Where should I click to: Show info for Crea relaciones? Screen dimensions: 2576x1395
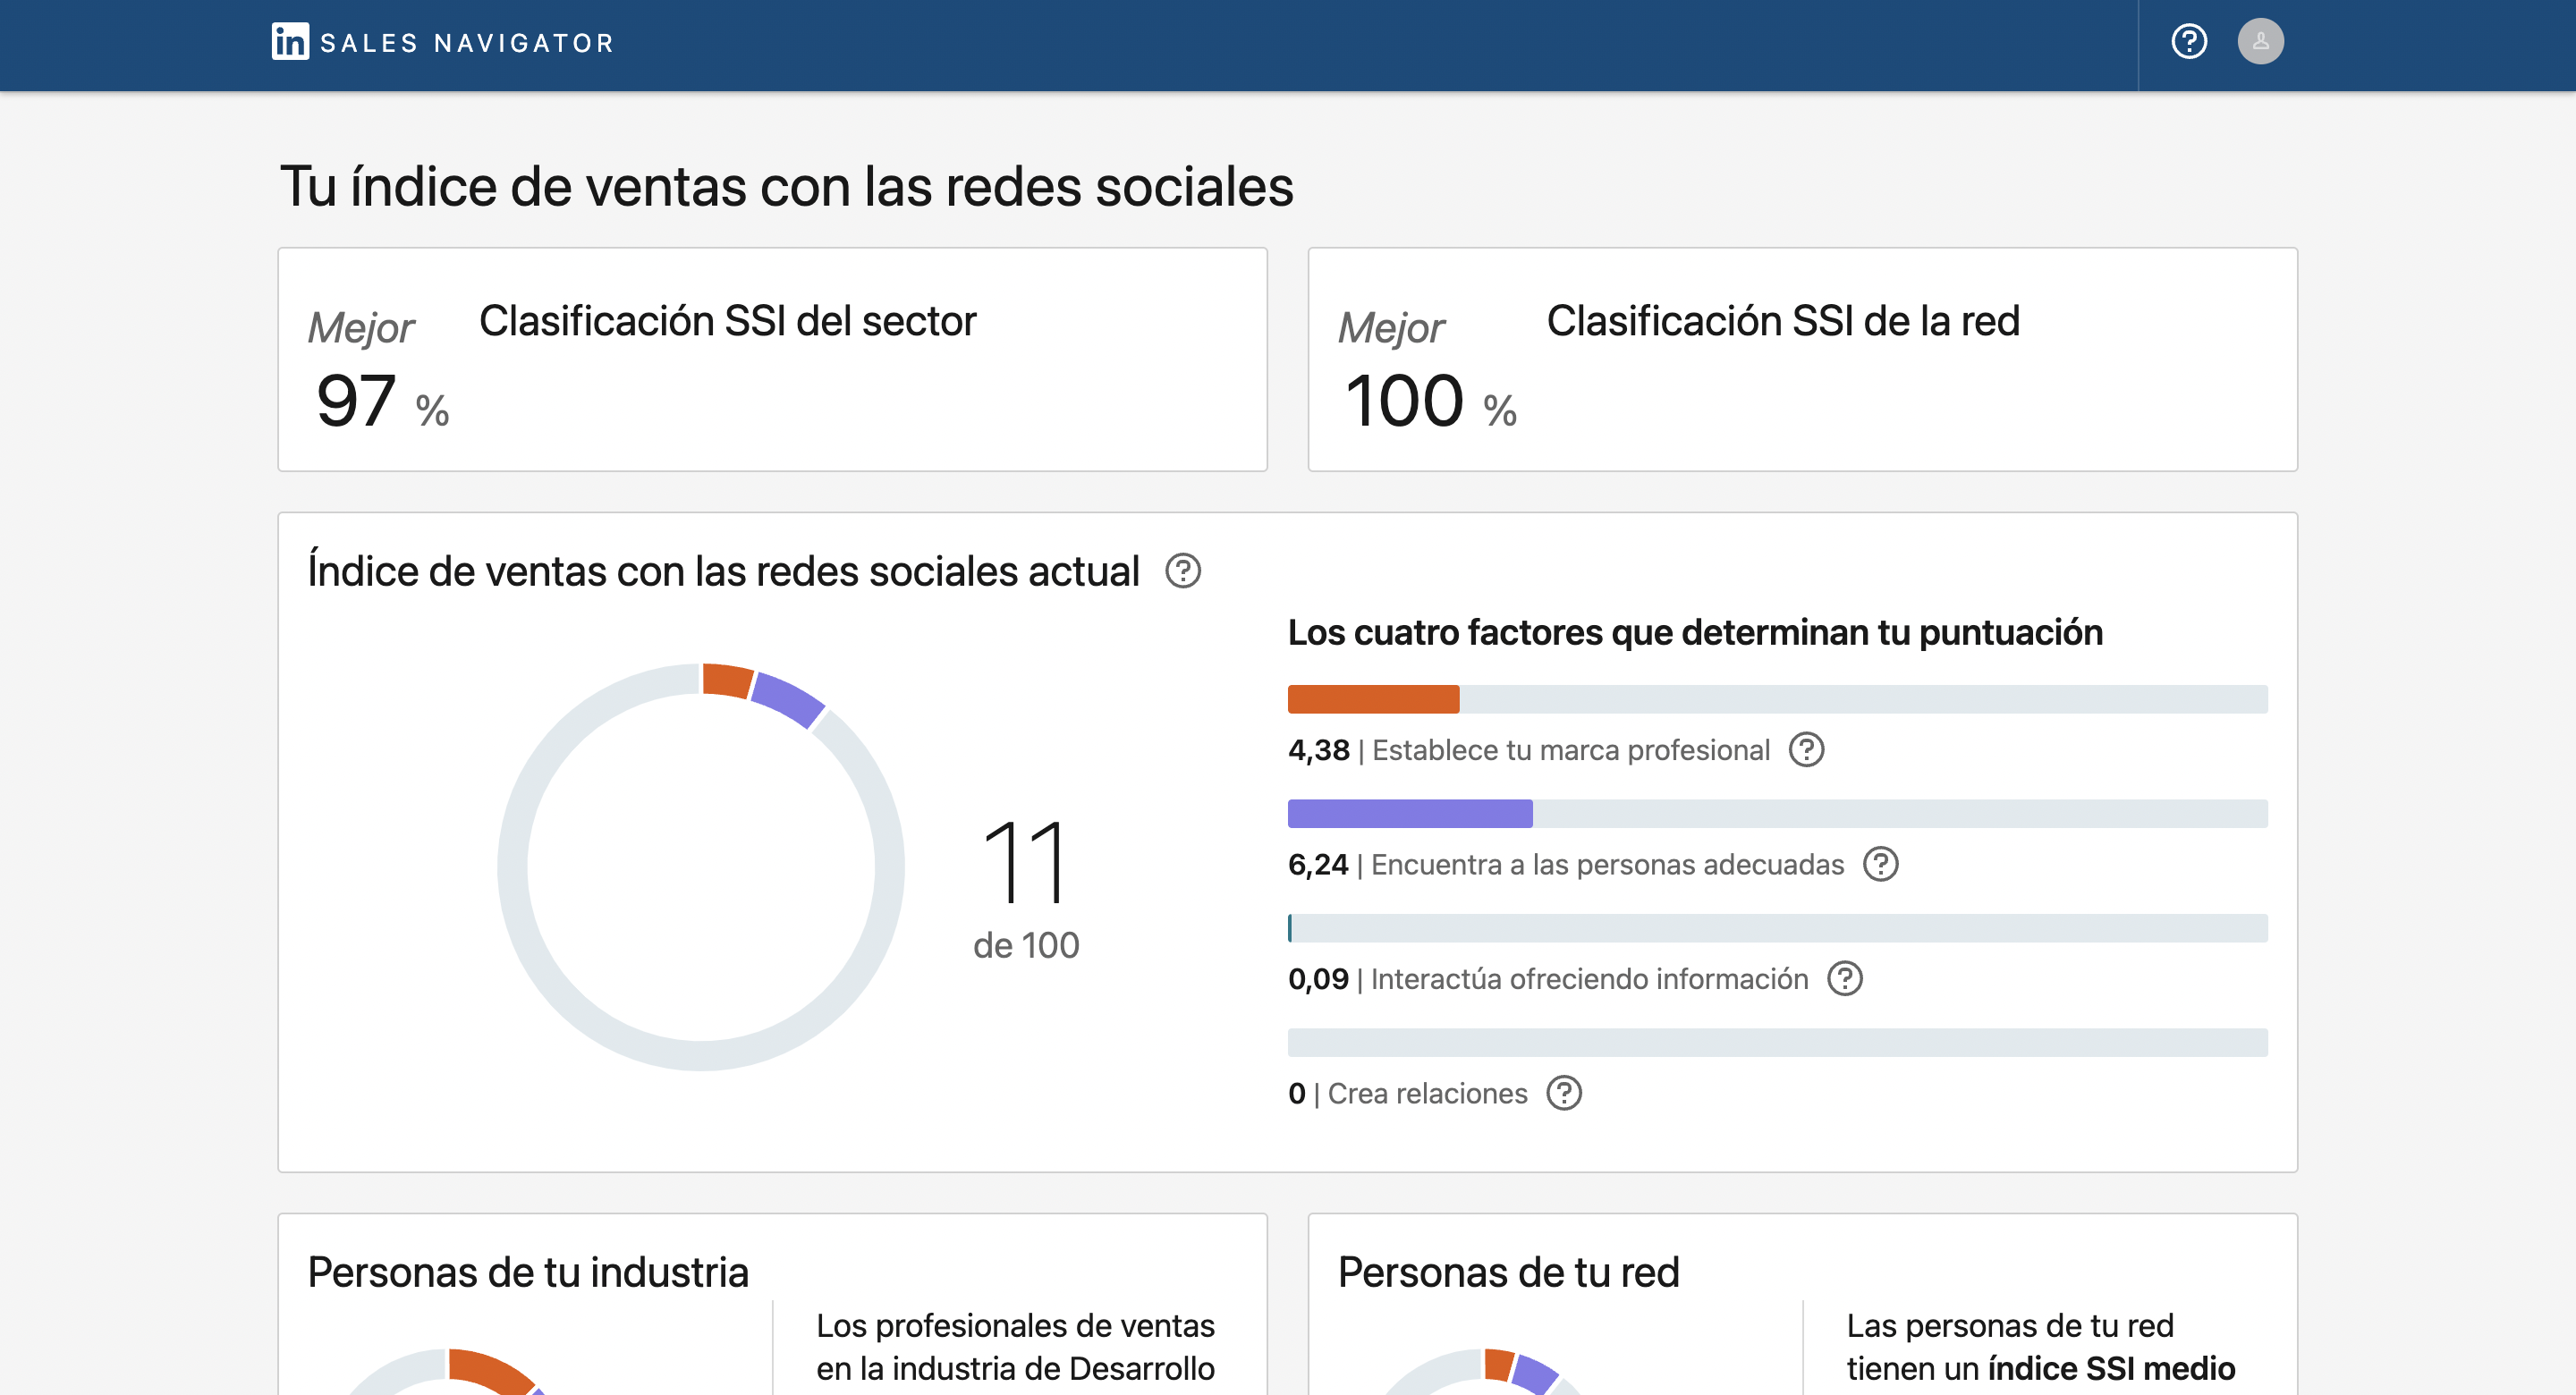(1564, 1094)
